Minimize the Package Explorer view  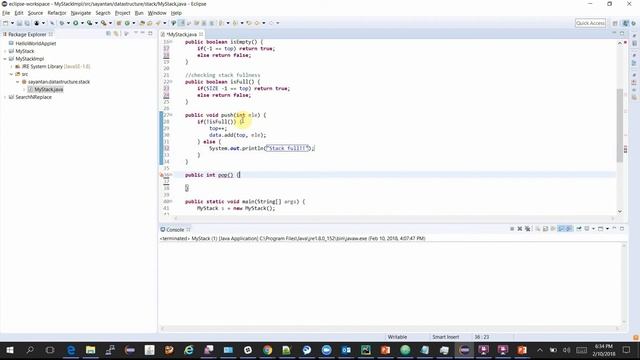[142, 33]
